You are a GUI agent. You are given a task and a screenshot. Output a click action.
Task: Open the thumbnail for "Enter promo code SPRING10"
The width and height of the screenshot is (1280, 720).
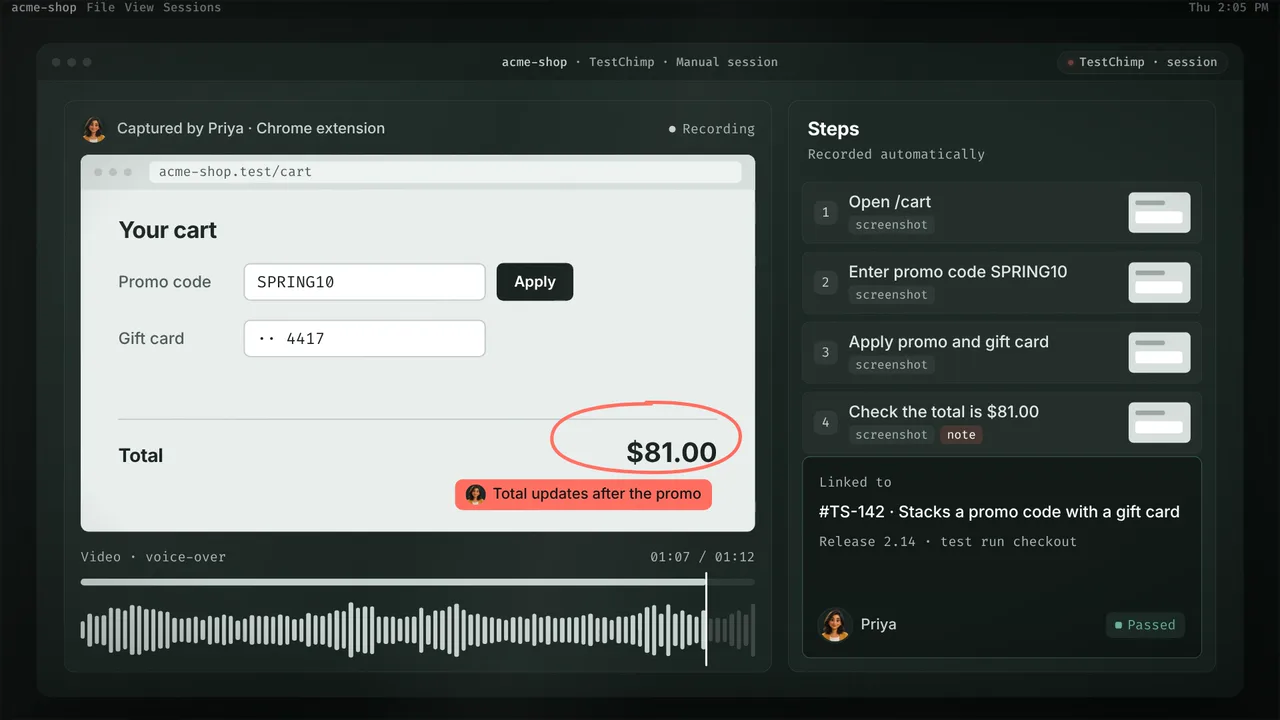point(1159,282)
